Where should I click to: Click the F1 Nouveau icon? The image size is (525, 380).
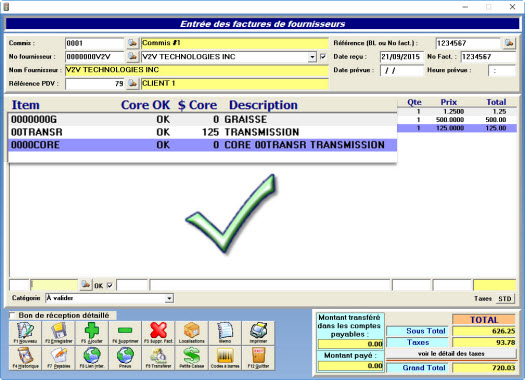[x=25, y=333]
